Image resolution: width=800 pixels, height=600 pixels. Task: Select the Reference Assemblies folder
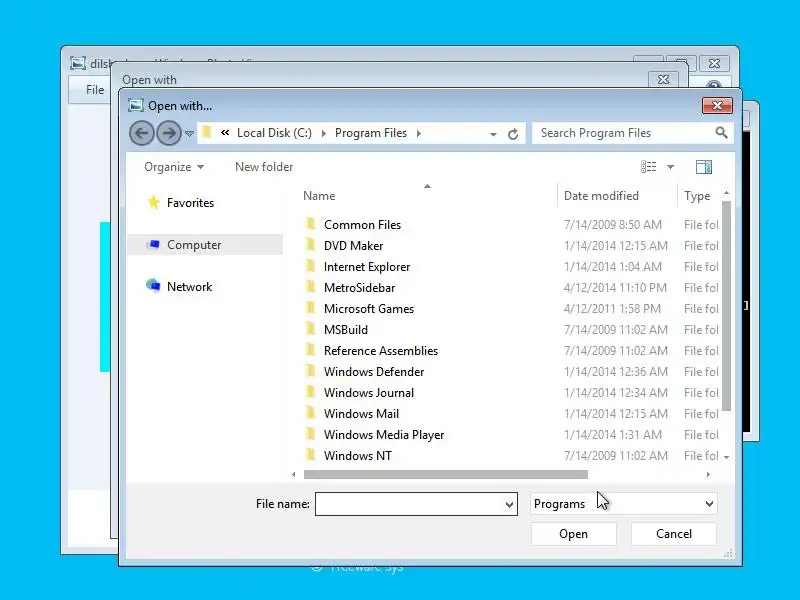click(381, 351)
